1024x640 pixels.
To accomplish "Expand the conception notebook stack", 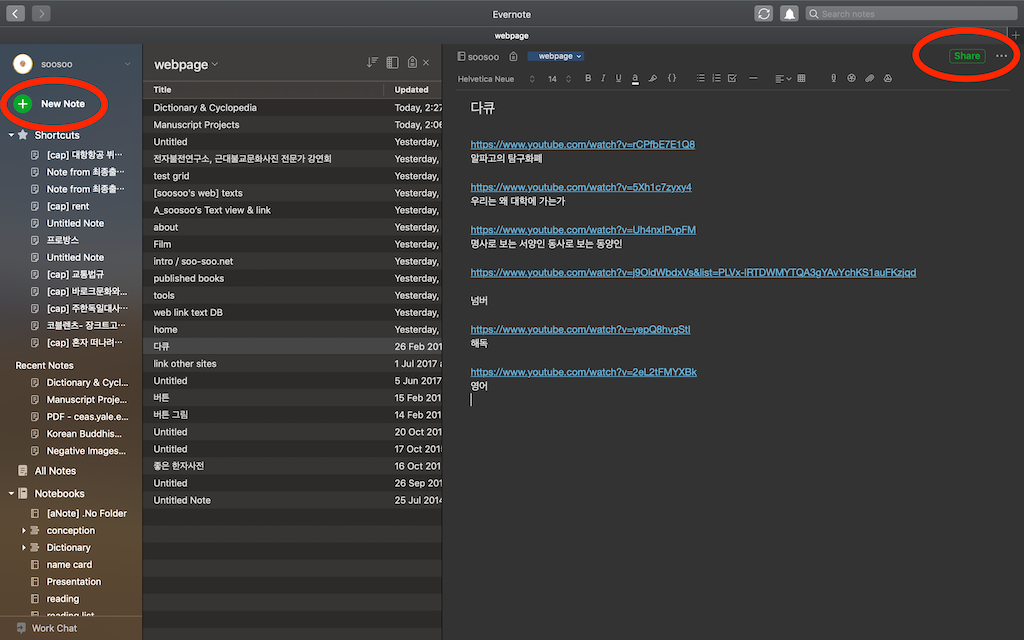I will pos(24,531).
